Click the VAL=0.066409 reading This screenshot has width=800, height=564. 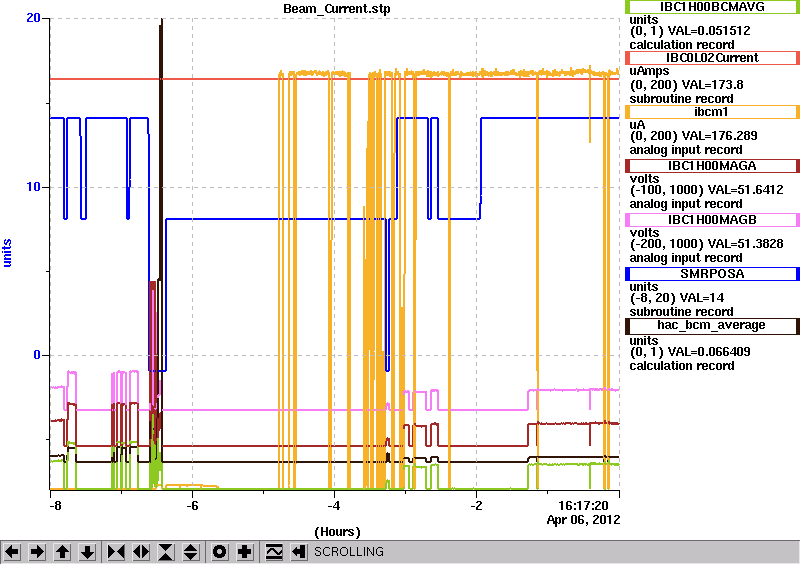[x=709, y=352]
